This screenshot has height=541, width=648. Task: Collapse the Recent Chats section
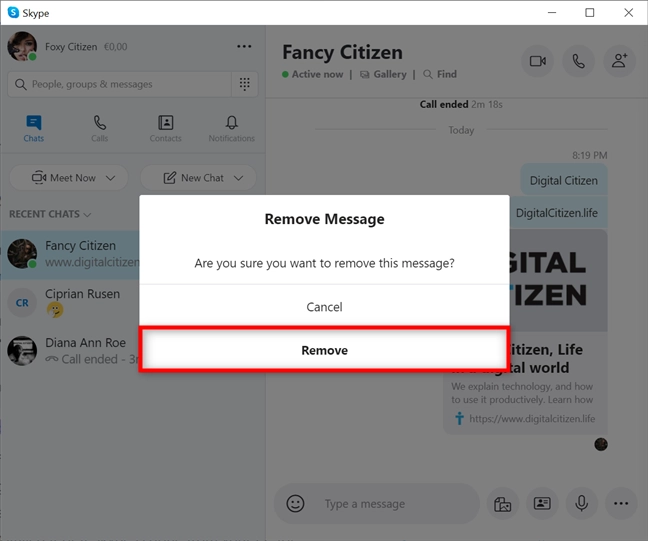[x=50, y=214]
